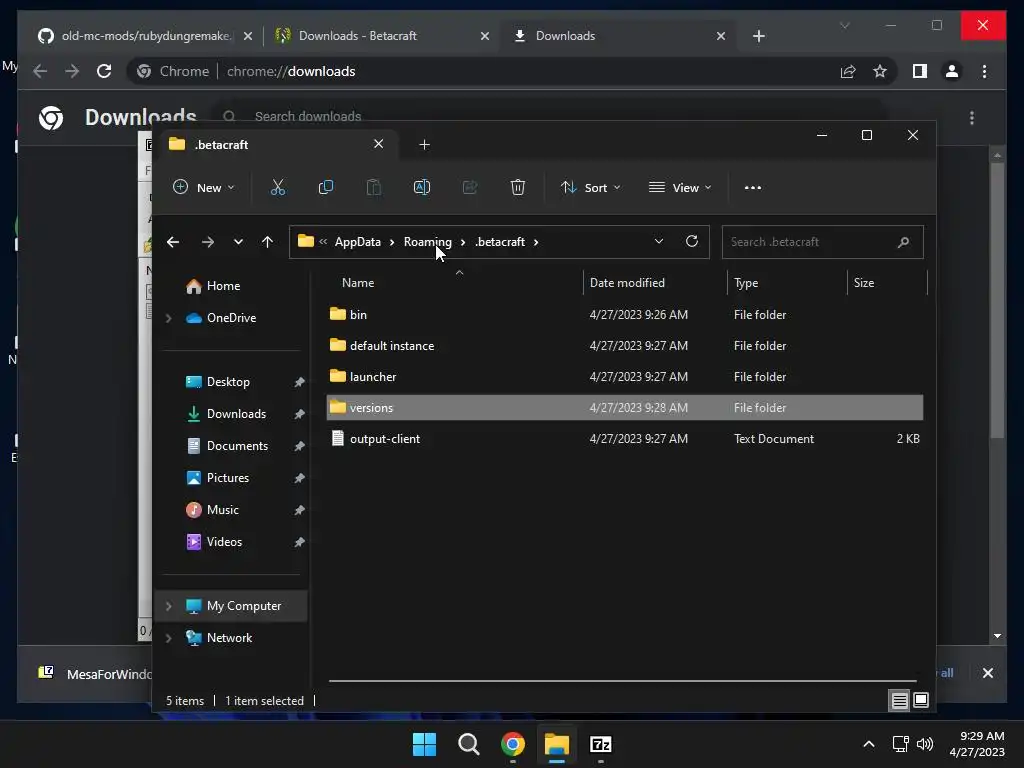Click the Paste clipboard icon in Explorer toolbar

point(374,187)
